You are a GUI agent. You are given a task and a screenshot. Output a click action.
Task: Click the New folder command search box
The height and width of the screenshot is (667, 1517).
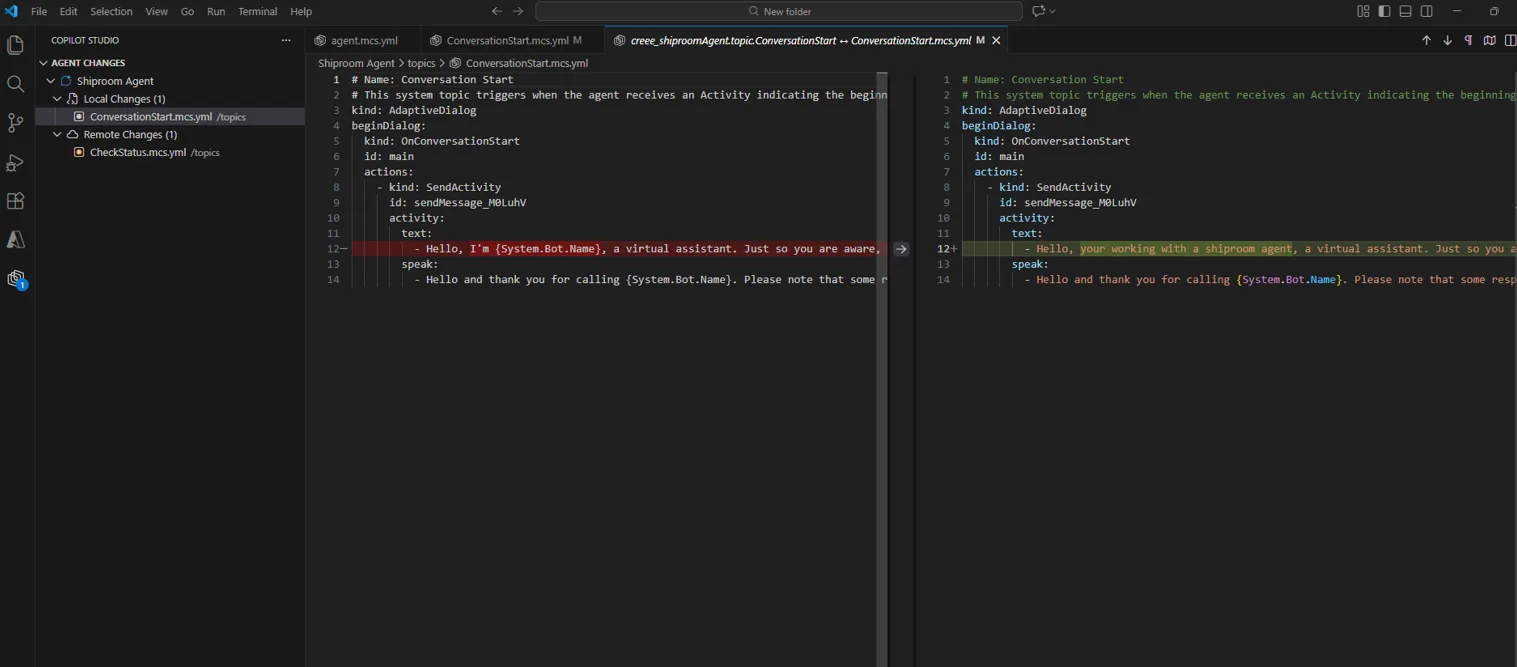pyautogui.click(x=778, y=11)
